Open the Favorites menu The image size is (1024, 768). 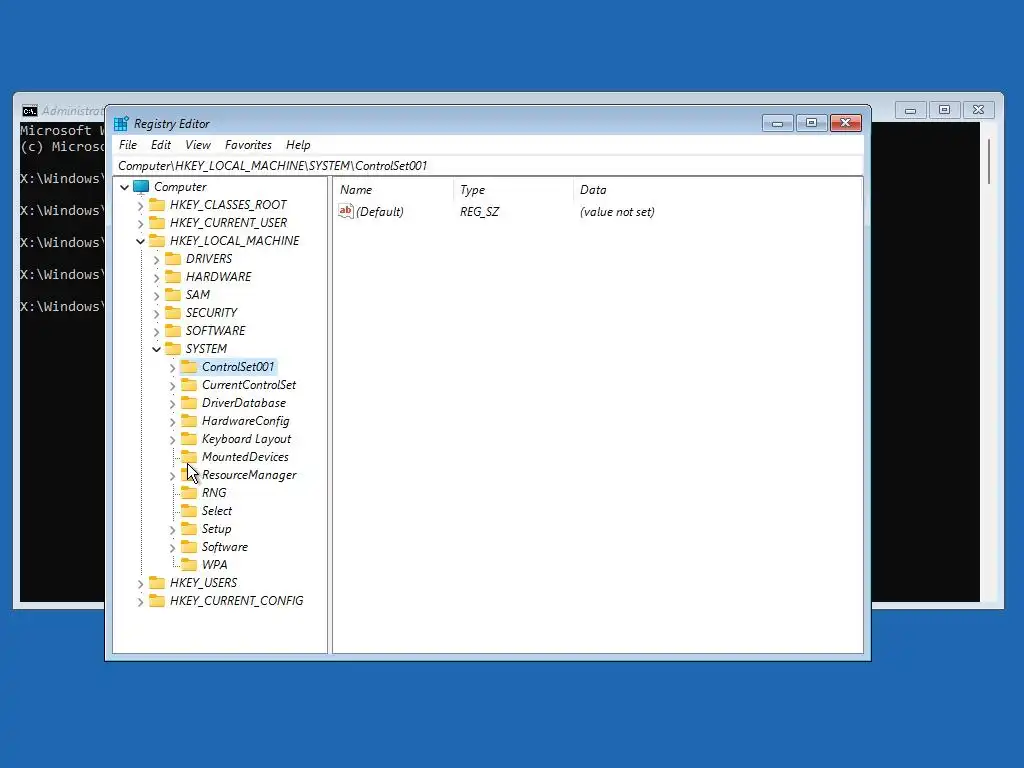[248, 145]
